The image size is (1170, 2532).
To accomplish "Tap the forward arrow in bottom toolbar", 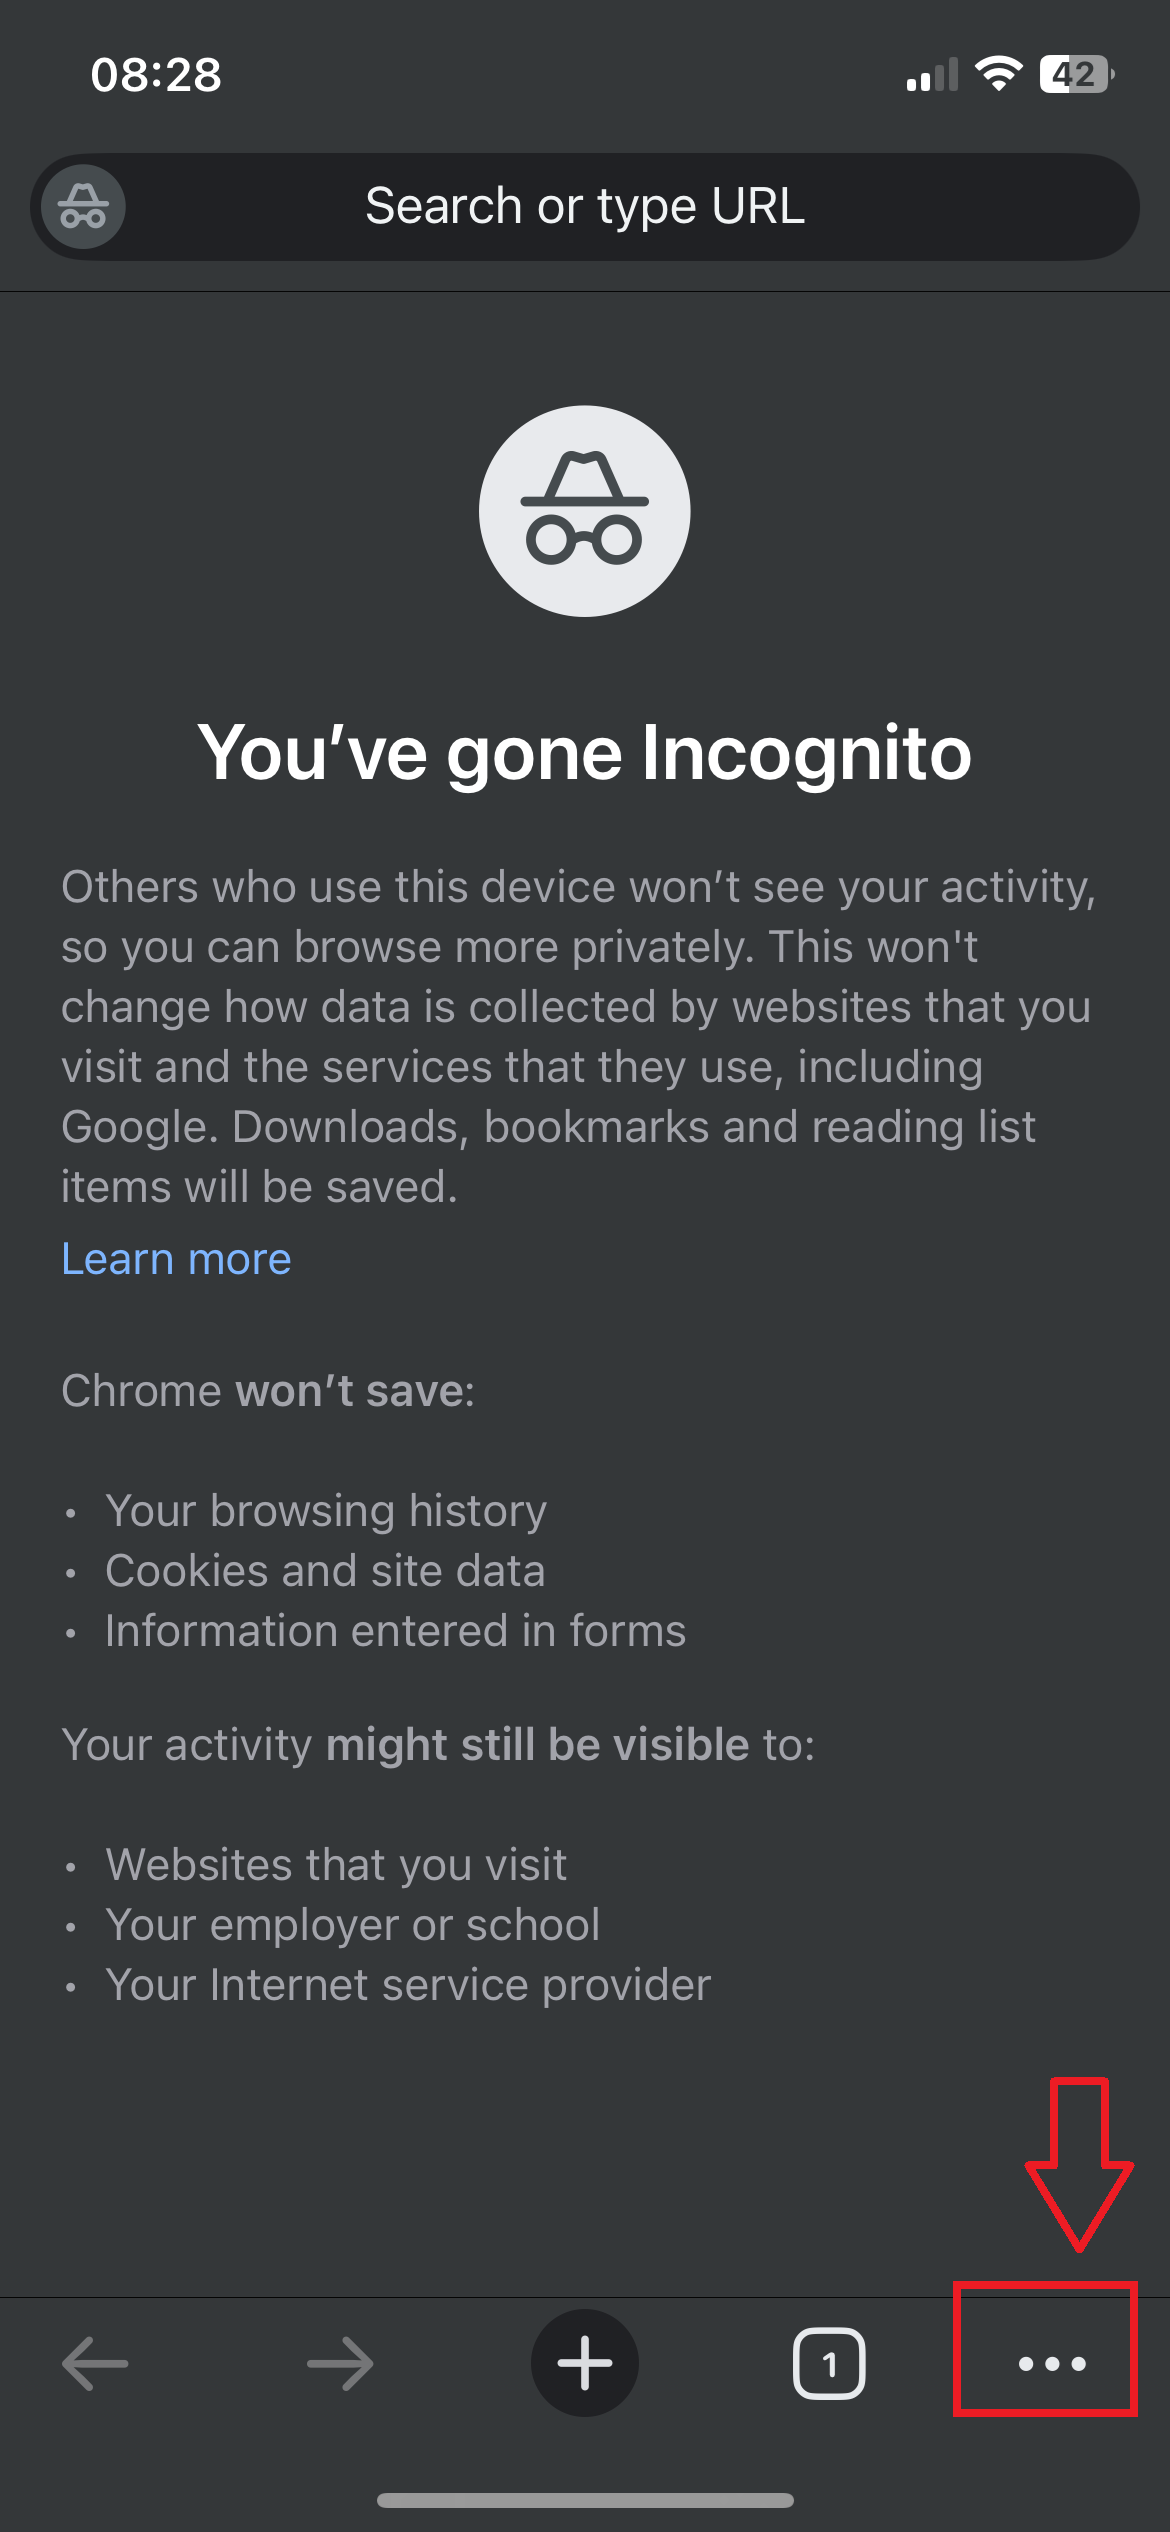I will click(340, 2364).
